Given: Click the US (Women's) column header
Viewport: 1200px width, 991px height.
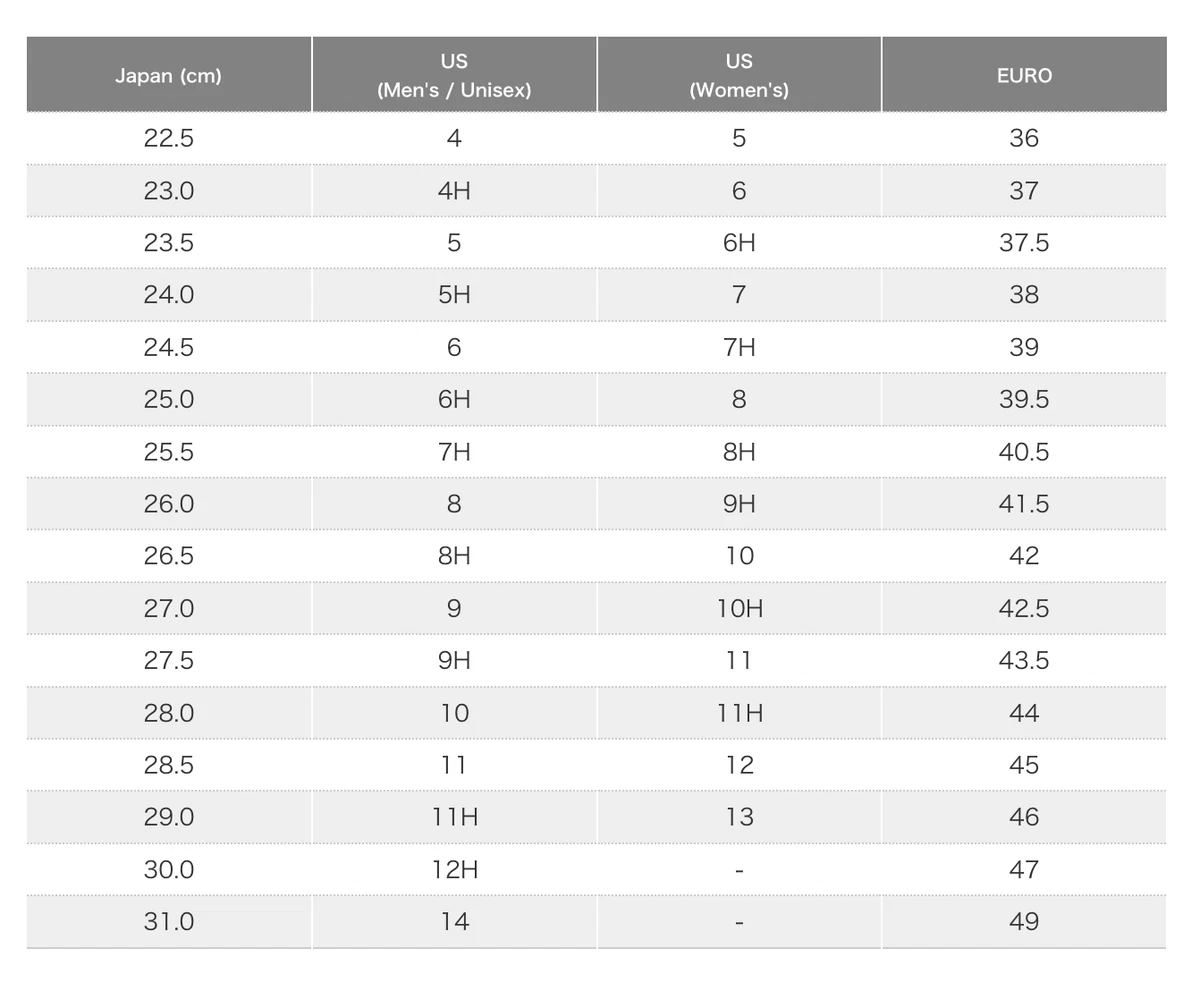Looking at the screenshot, I should (739, 75).
